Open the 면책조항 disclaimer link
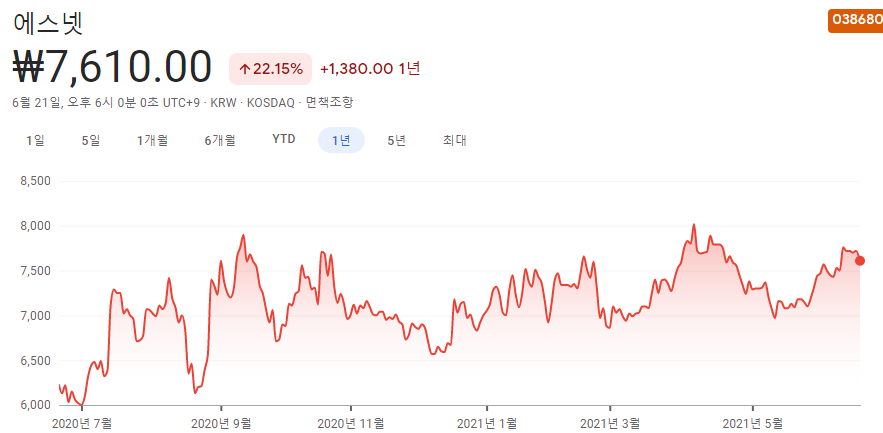The height and width of the screenshot is (433, 883). coord(329,102)
